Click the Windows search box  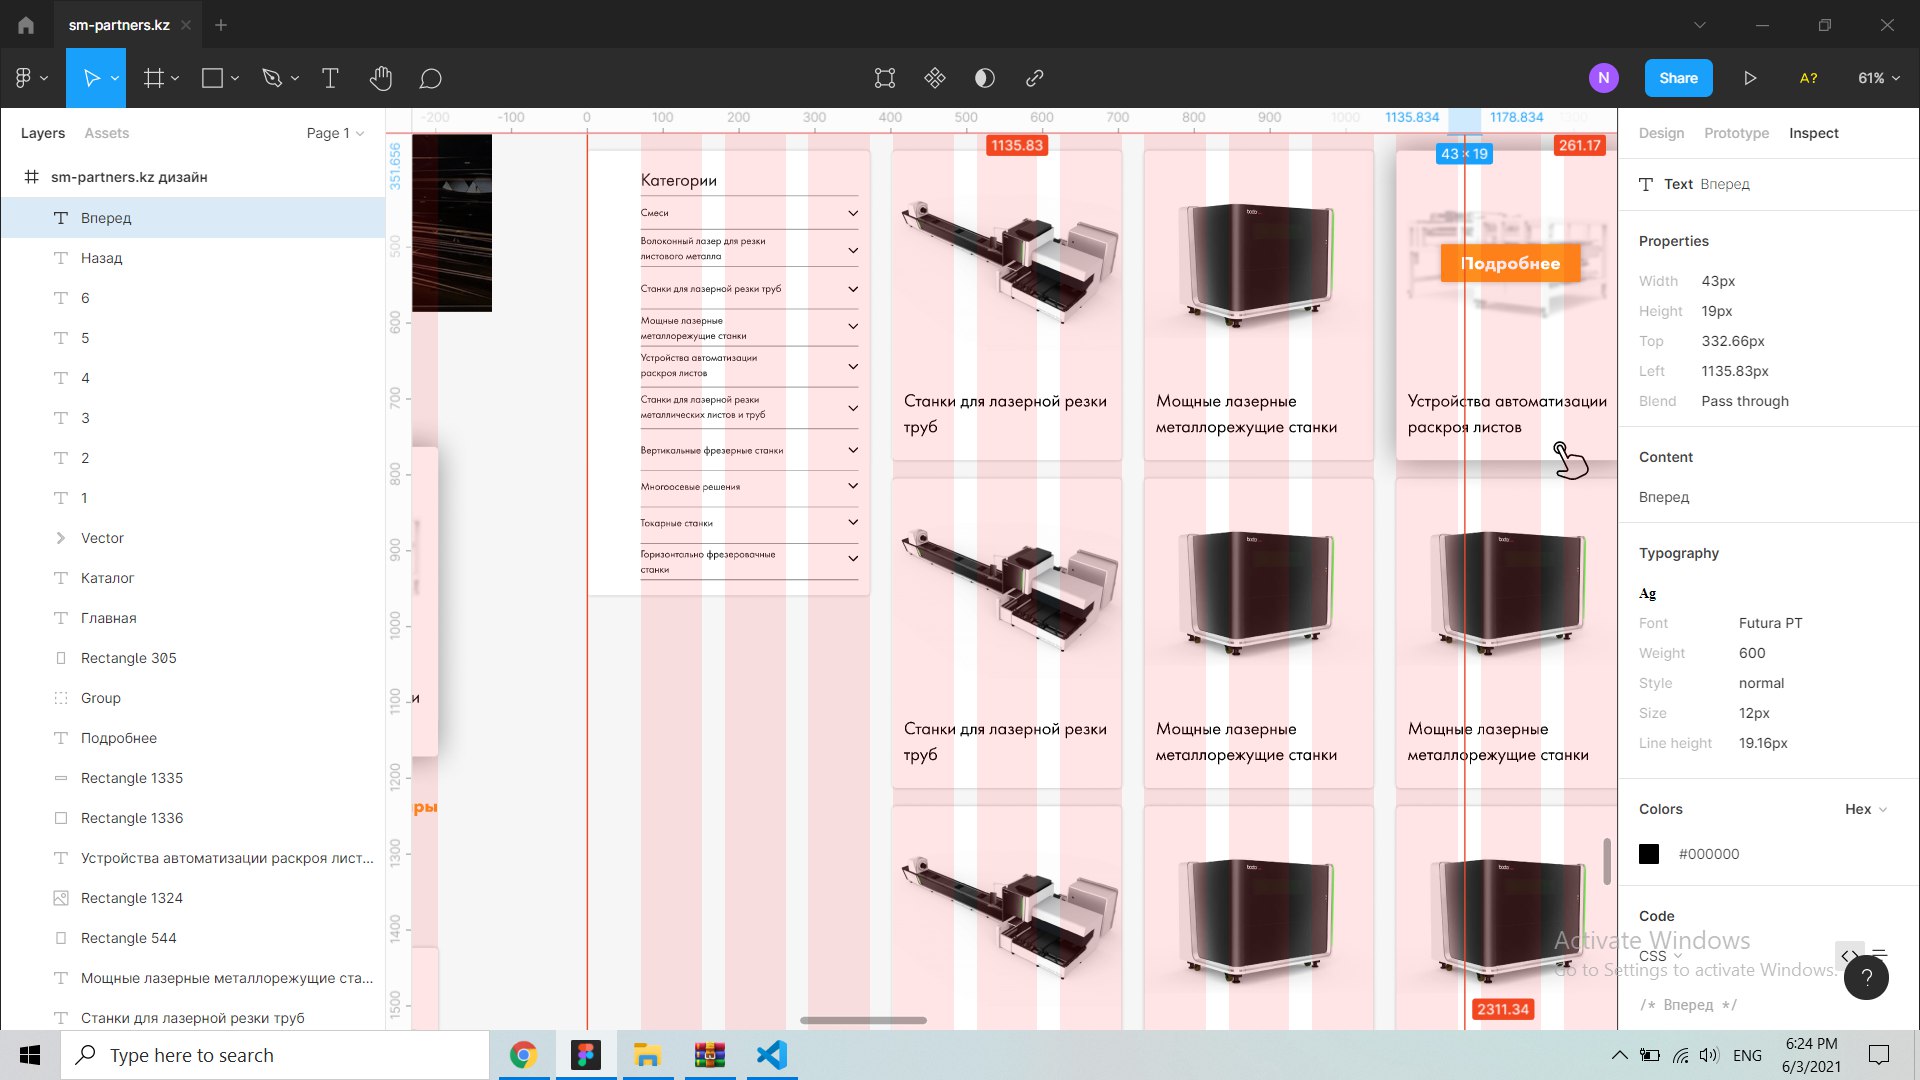point(275,1055)
